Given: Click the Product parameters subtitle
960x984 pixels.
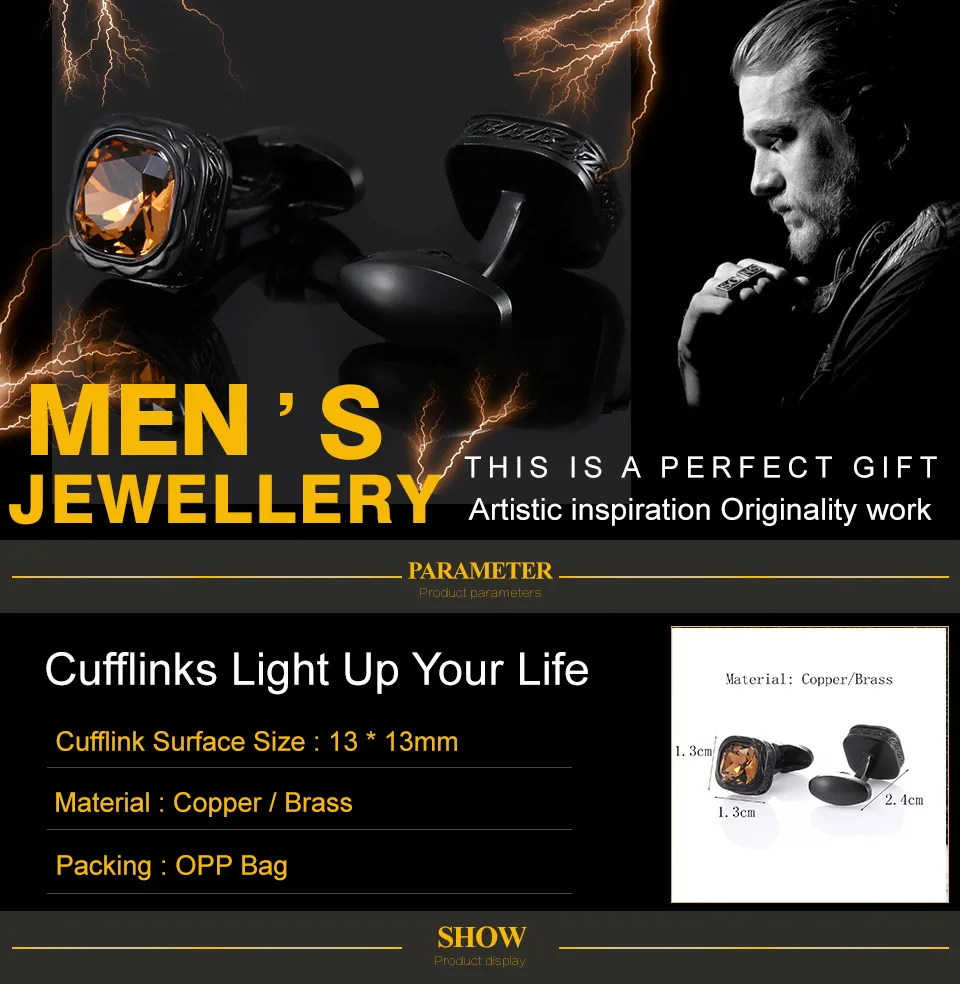Looking at the screenshot, I should 480,593.
